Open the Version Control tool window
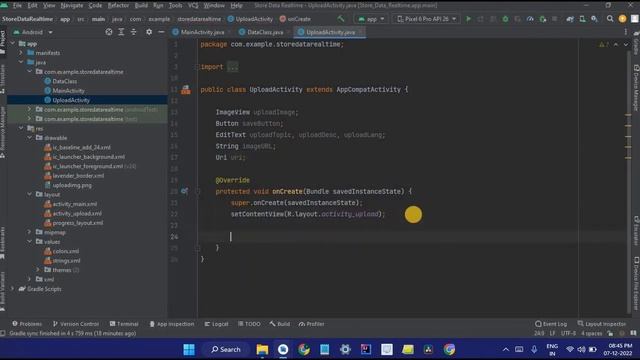 76,324
